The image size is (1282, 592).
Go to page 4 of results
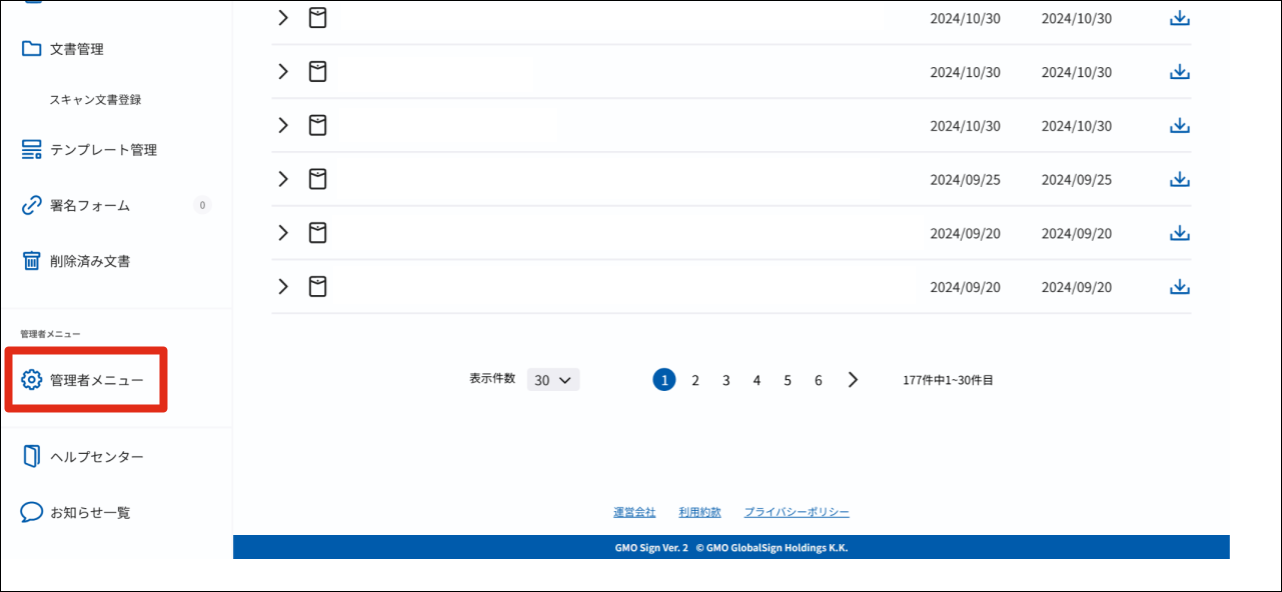click(757, 379)
